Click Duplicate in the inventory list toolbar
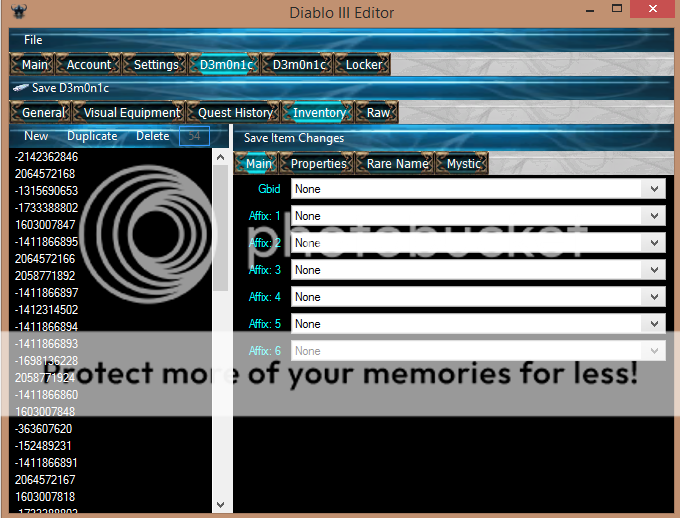Viewport: 680px width, 518px height. [x=92, y=136]
